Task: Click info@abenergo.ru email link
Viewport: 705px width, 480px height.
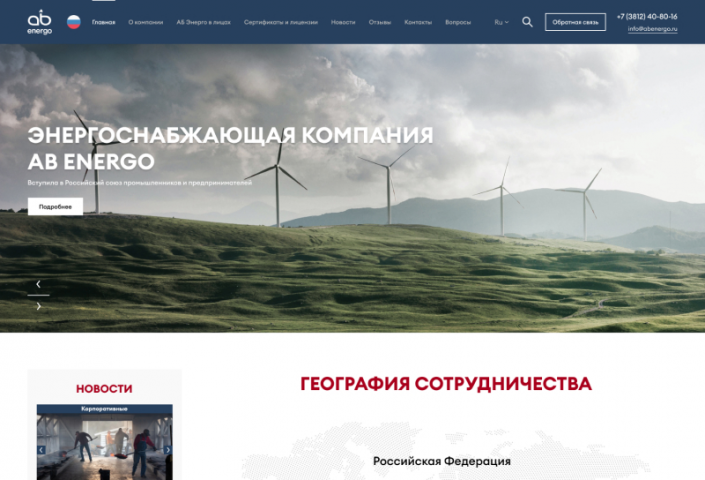Action: tap(652, 29)
